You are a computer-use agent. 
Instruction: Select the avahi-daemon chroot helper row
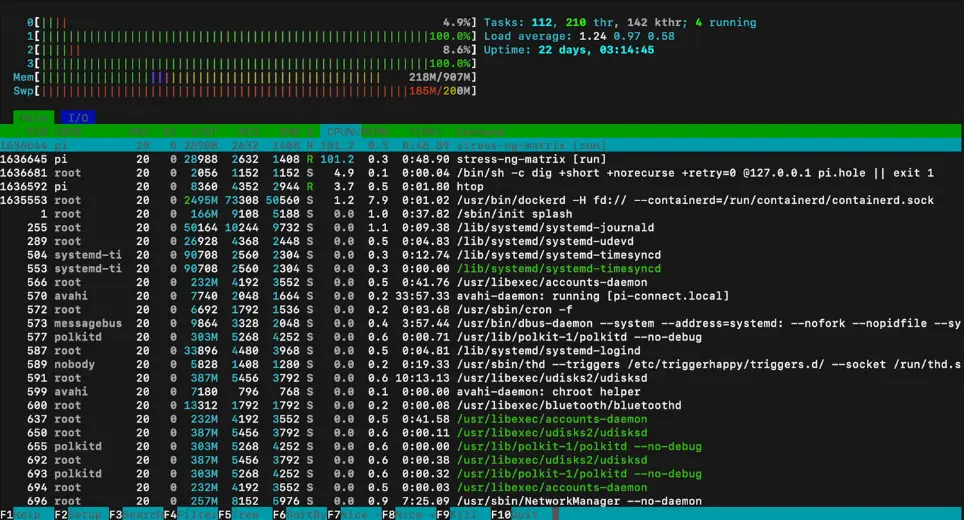pos(481,391)
